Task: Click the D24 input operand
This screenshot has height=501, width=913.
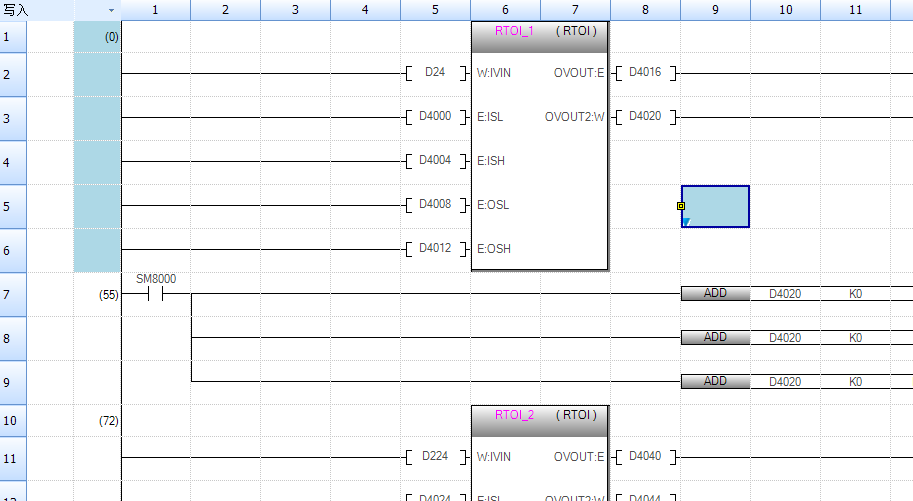Action: (435, 73)
